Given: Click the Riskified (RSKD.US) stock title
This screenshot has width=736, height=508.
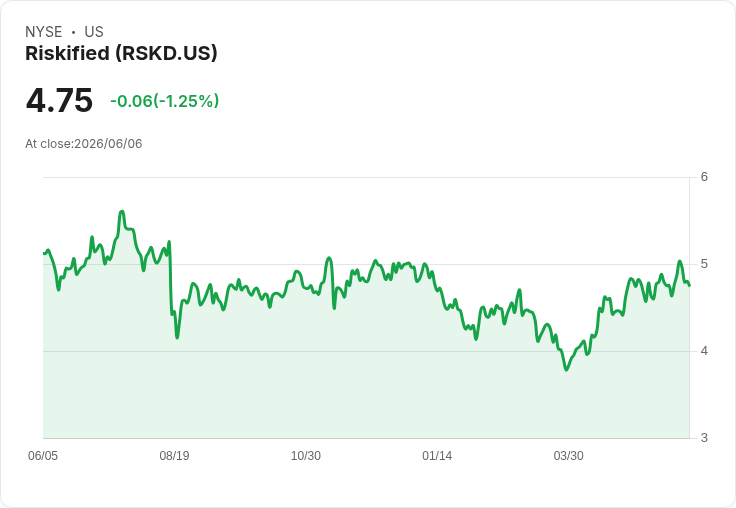Looking at the screenshot, I should click(121, 54).
